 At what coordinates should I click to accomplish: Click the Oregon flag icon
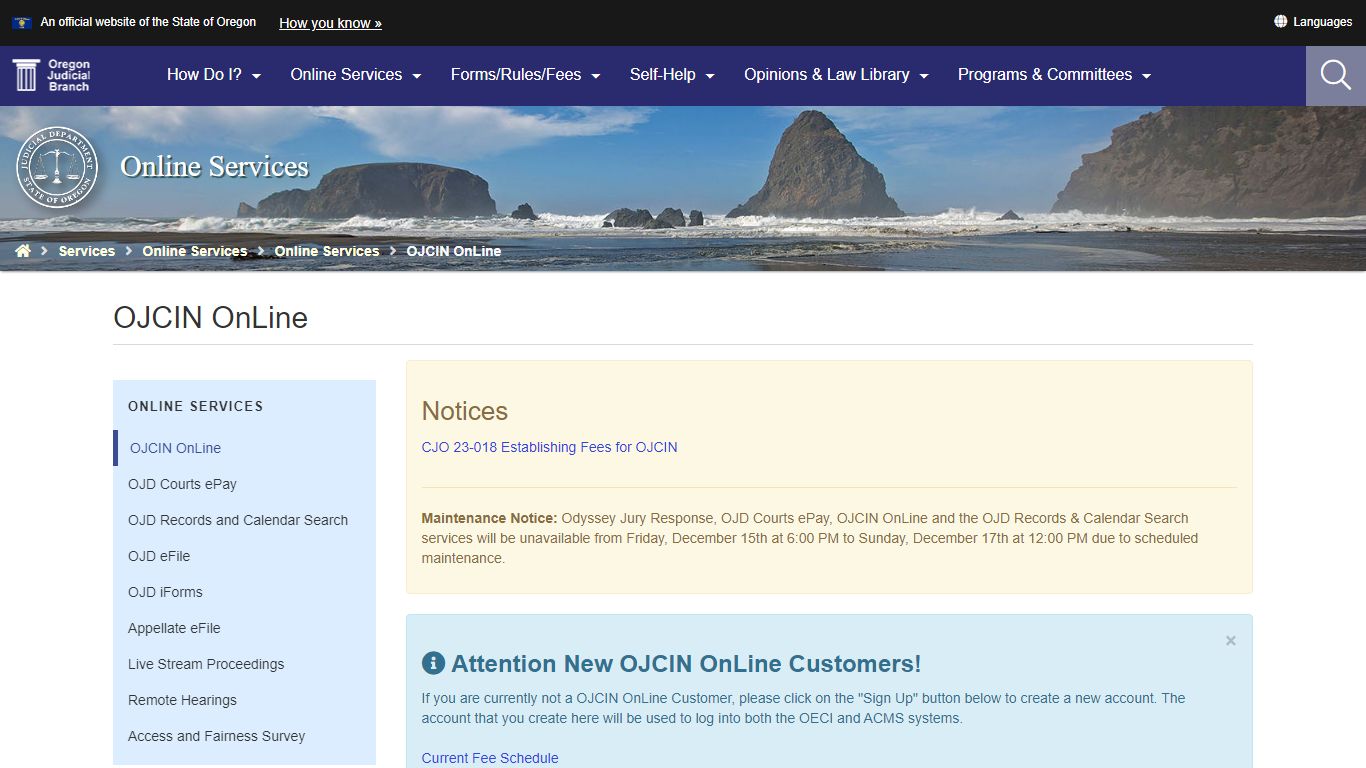[x=21, y=22]
